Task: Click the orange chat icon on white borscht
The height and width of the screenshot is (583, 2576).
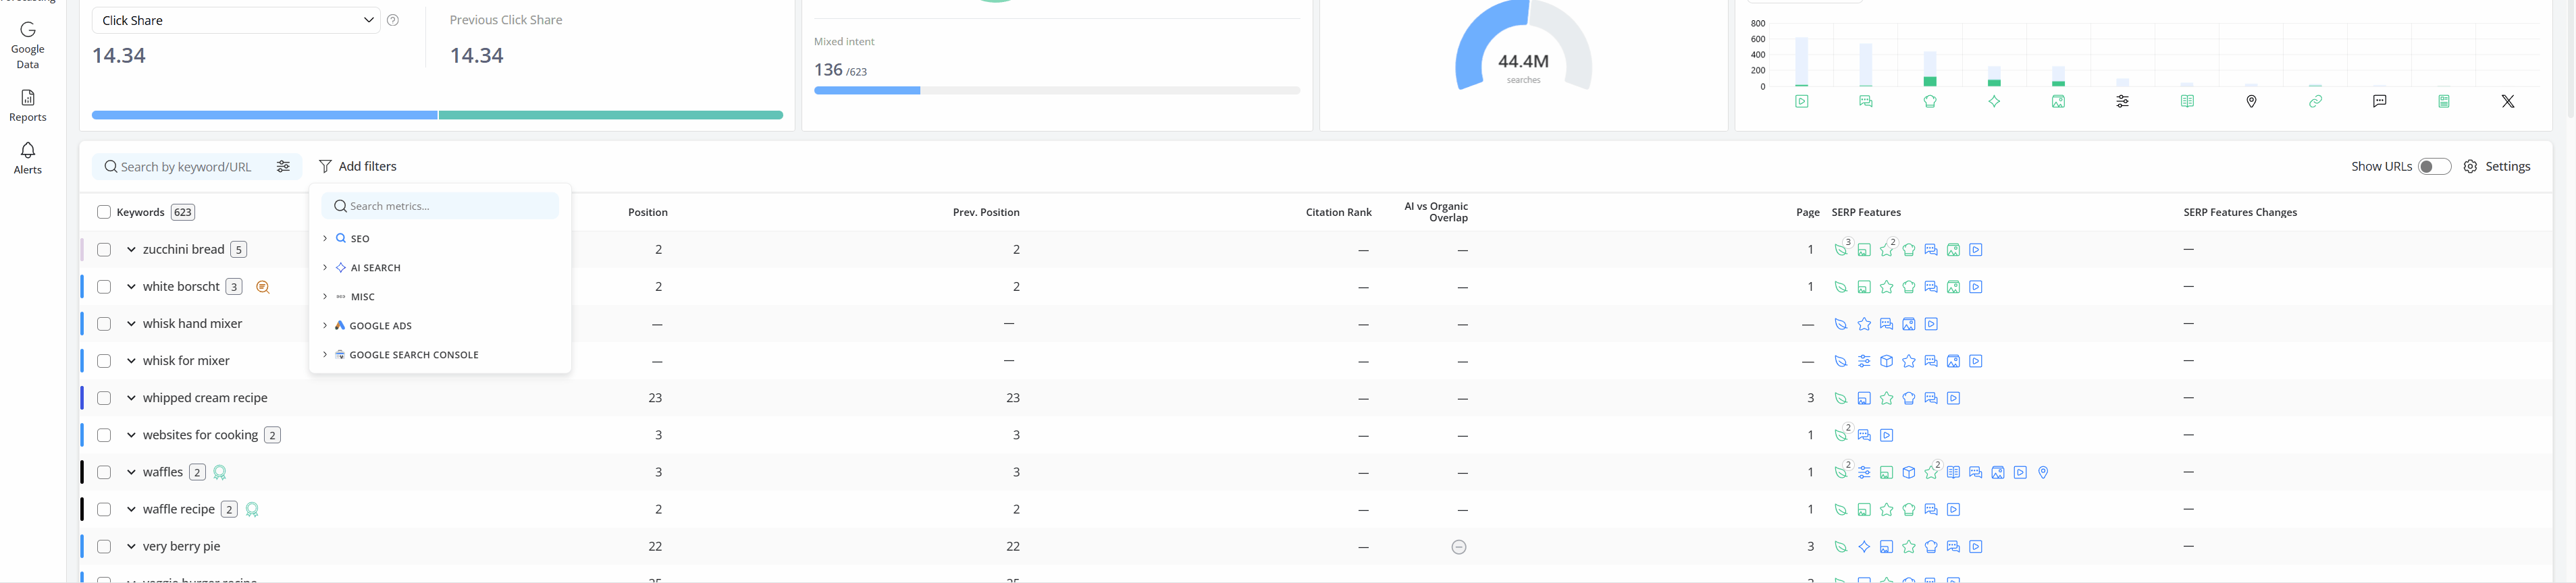Action: (263, 287)
